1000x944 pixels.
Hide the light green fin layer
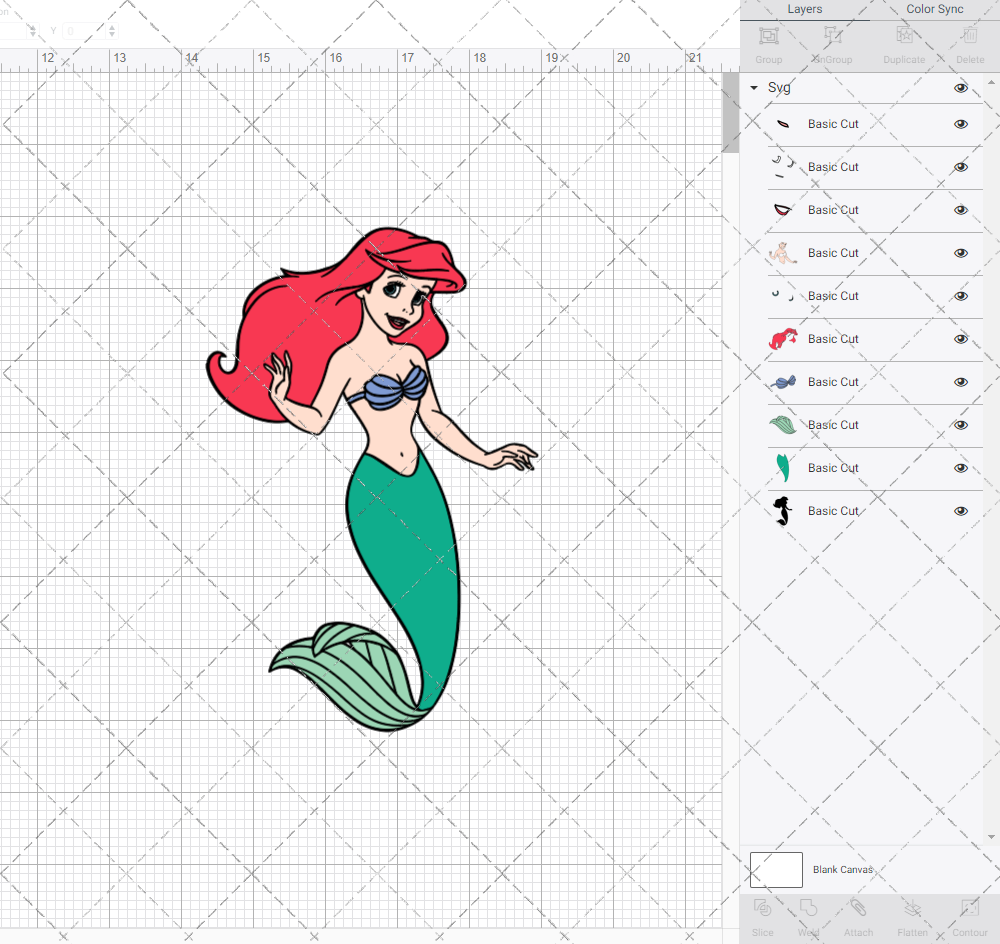click(x=960, y=425)
